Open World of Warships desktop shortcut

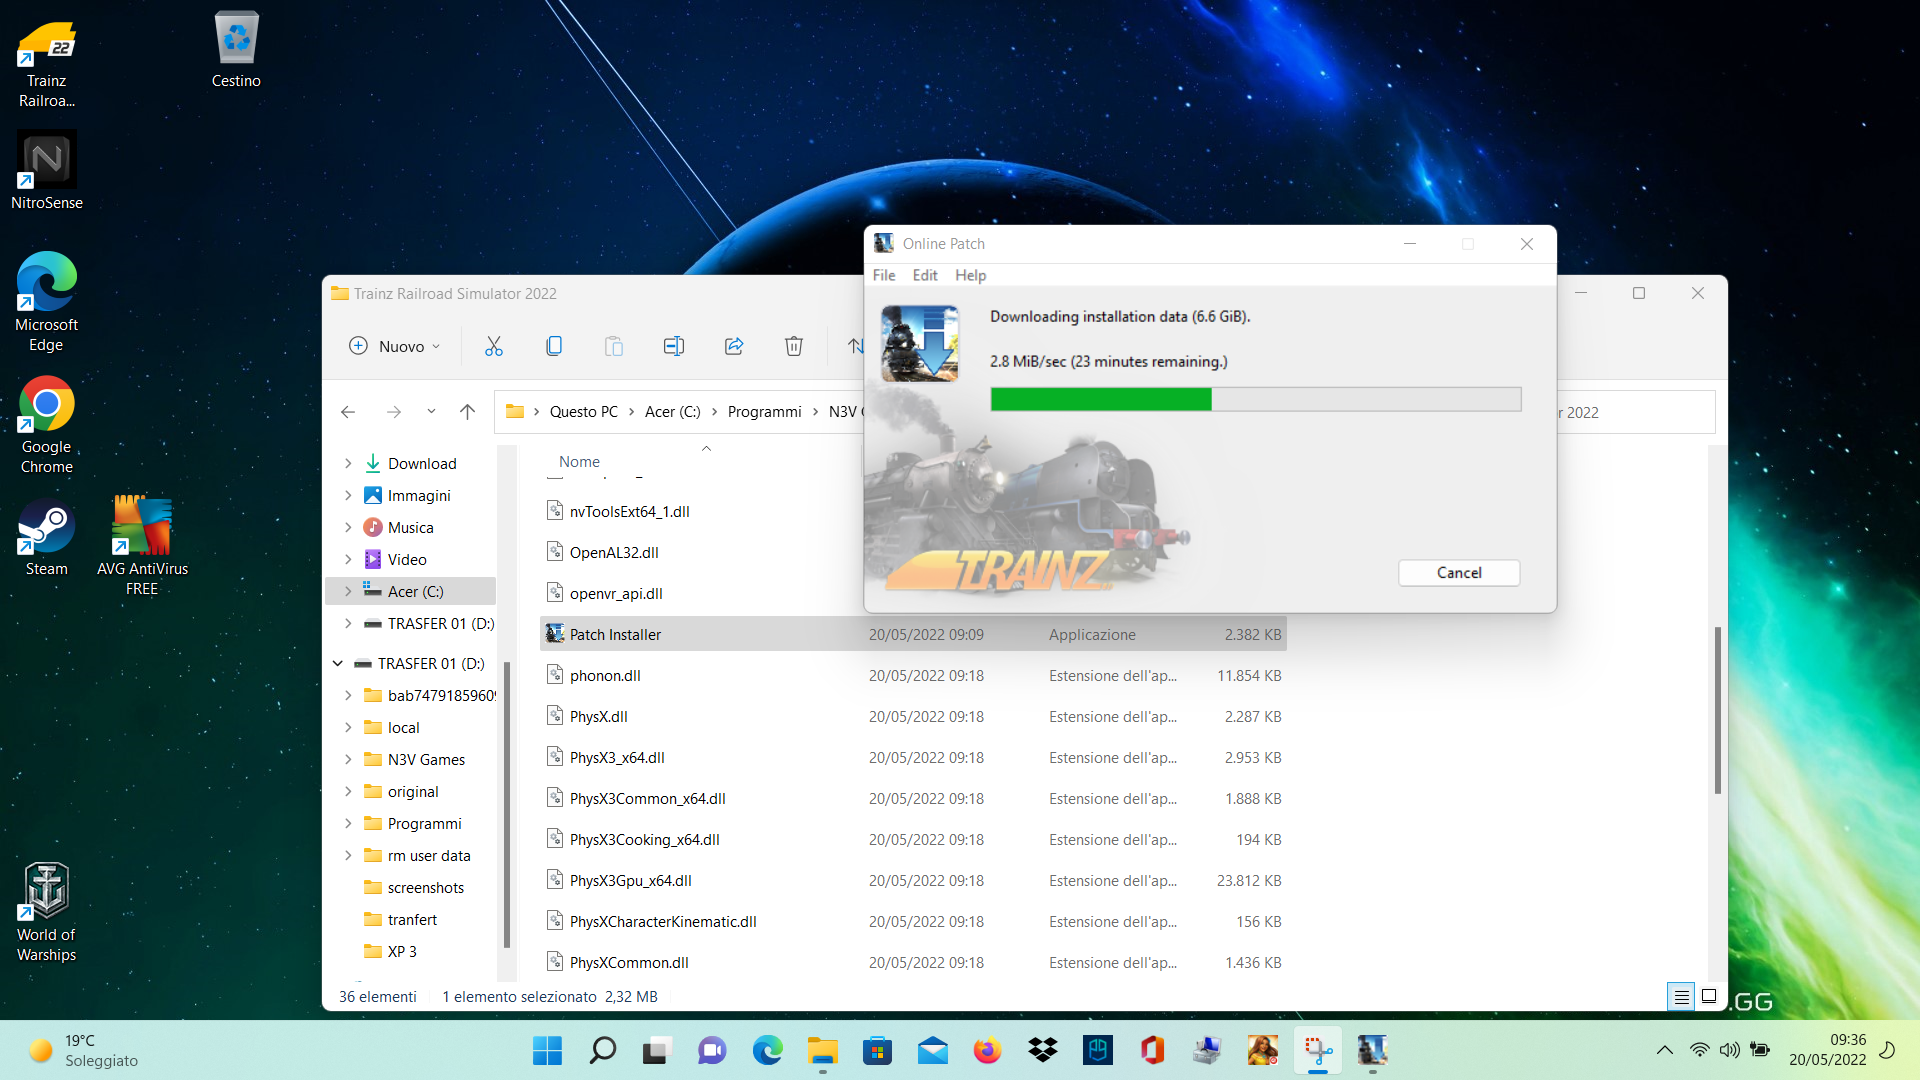(x=47, y=912)
